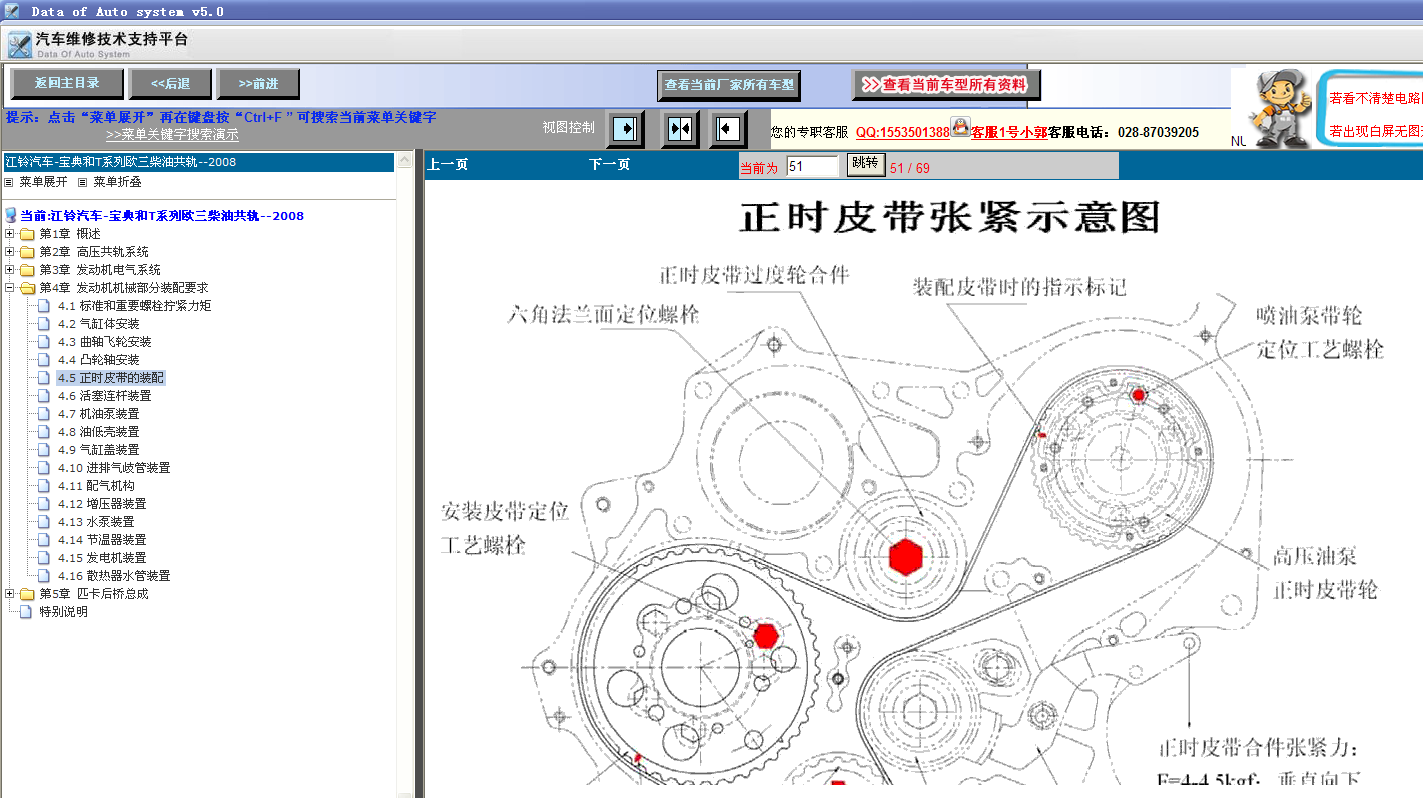
Task: Open 4.16 散热器水管装置 tree item
Action: [114, 576]
